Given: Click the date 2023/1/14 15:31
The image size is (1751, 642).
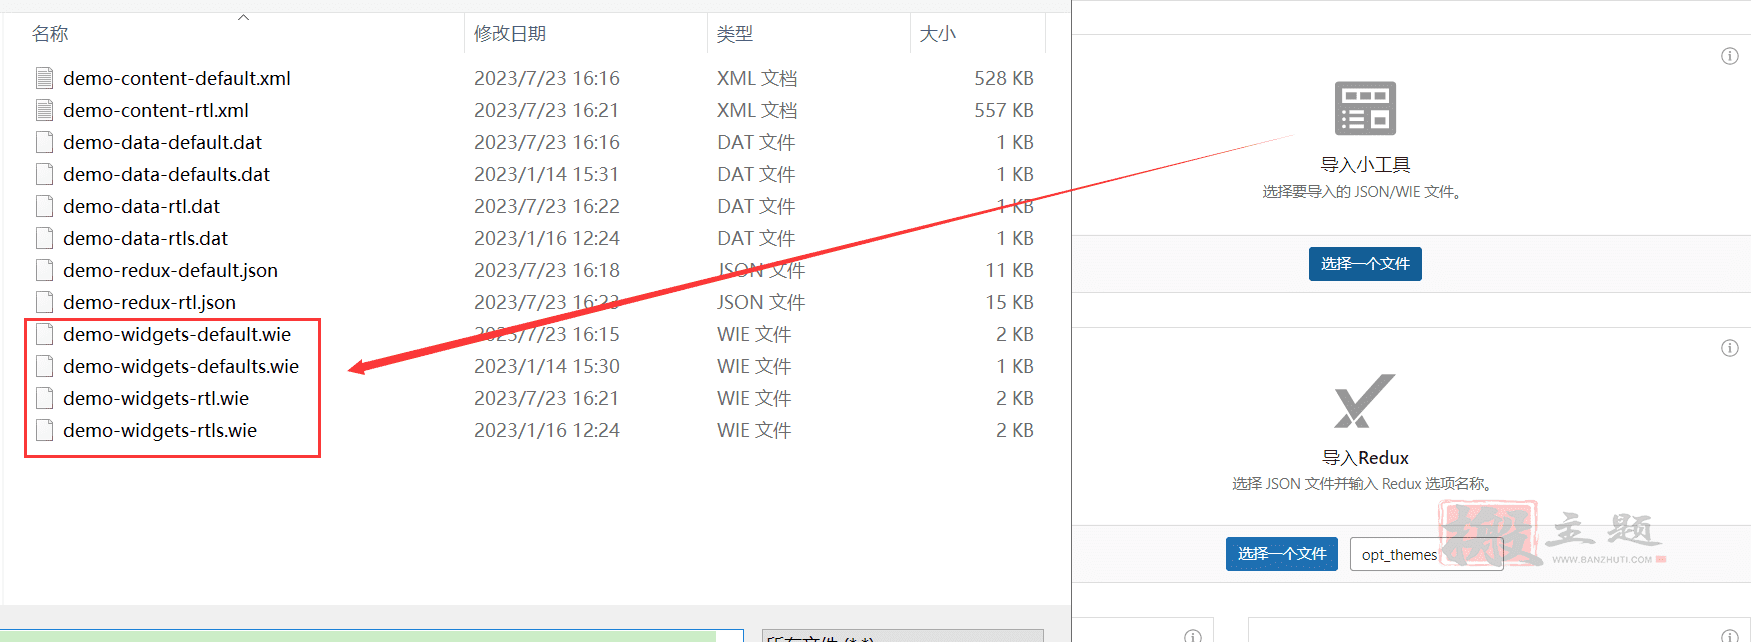Looking at the screenshot, I should coord(546,174).
